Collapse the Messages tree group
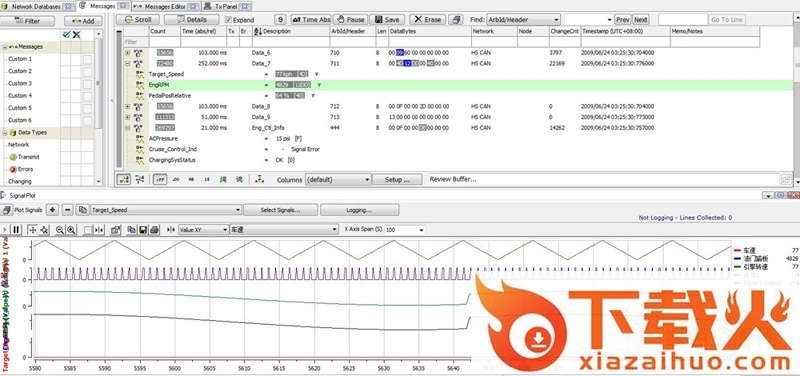800x376 pixels. pos(5,46)
